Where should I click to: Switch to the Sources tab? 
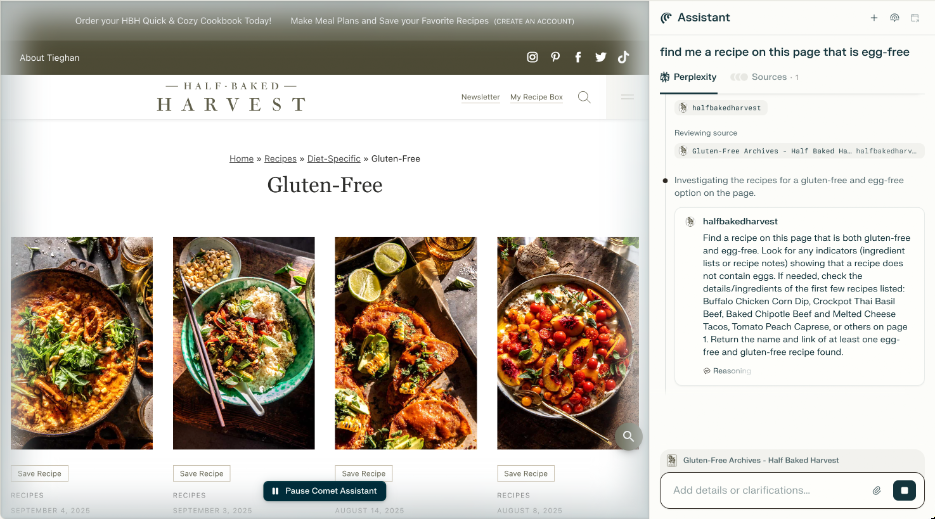click(x=764, y=77)
